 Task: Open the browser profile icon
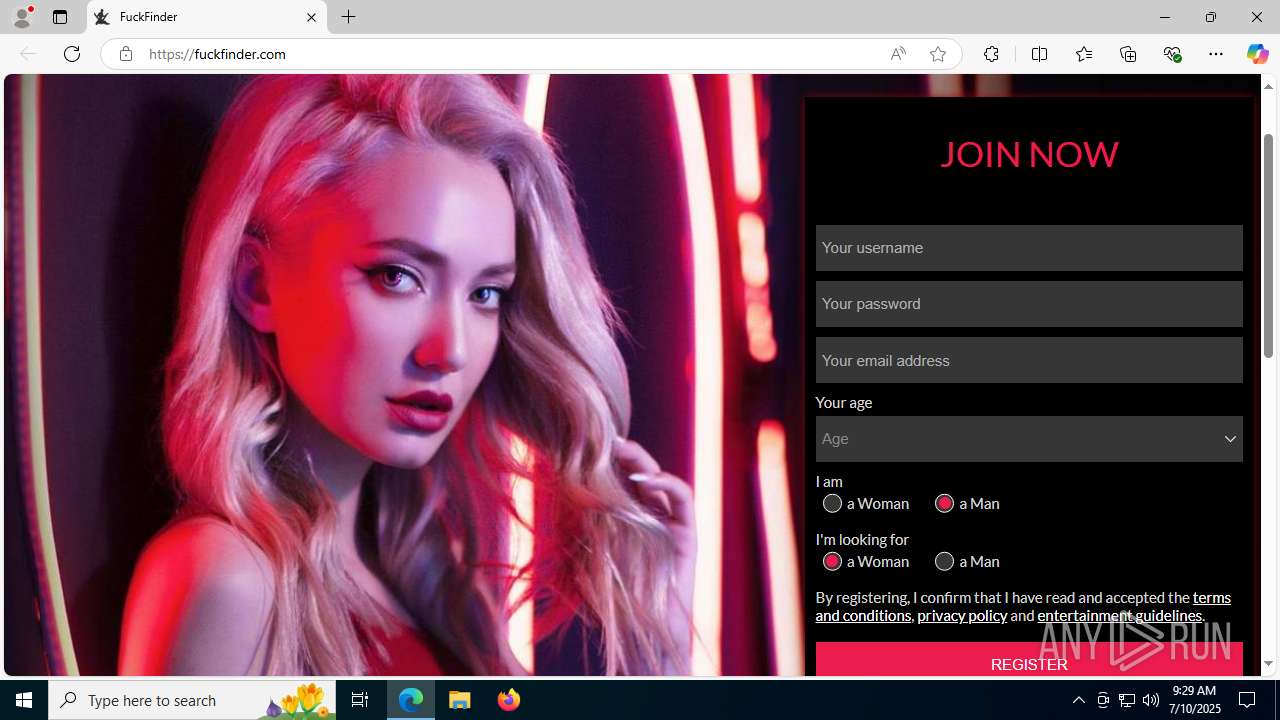22,17
